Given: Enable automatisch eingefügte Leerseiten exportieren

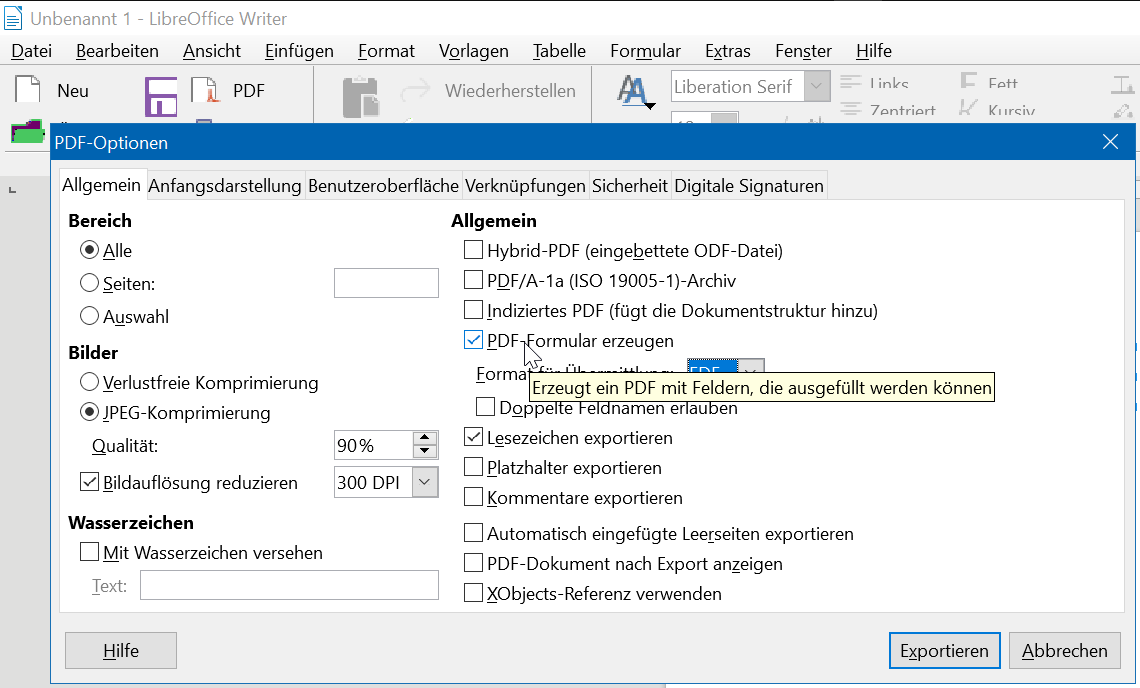Looking at the screenshot, I should click(x=473, y=533).
